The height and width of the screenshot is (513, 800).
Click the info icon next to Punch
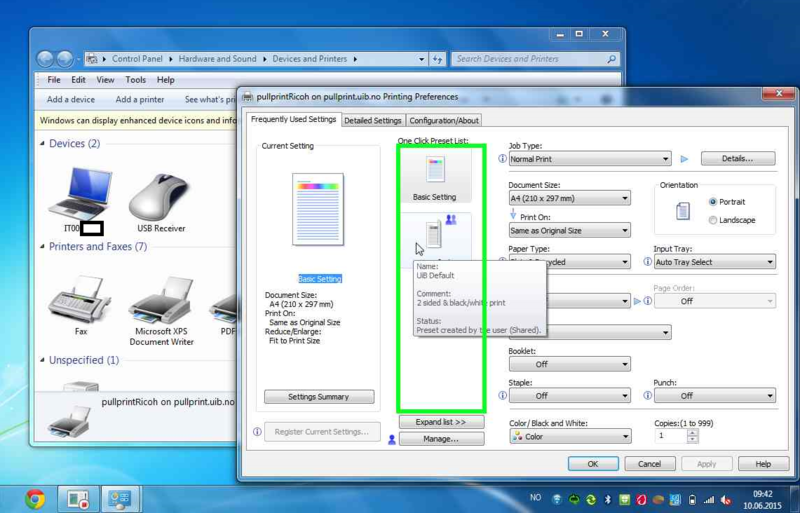[x=647, y=395]
